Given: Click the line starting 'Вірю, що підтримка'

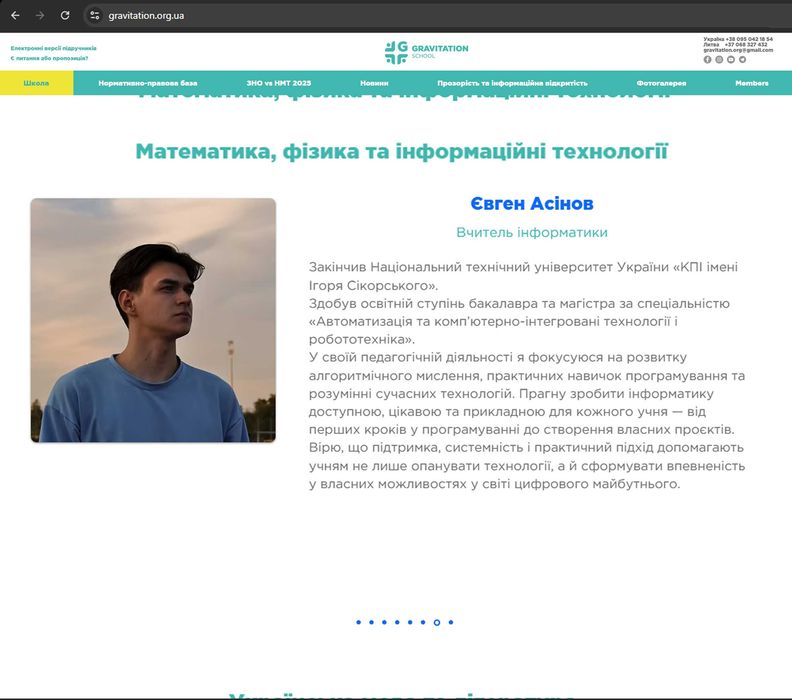Looking at the screenshot, I should click(526, 447).
